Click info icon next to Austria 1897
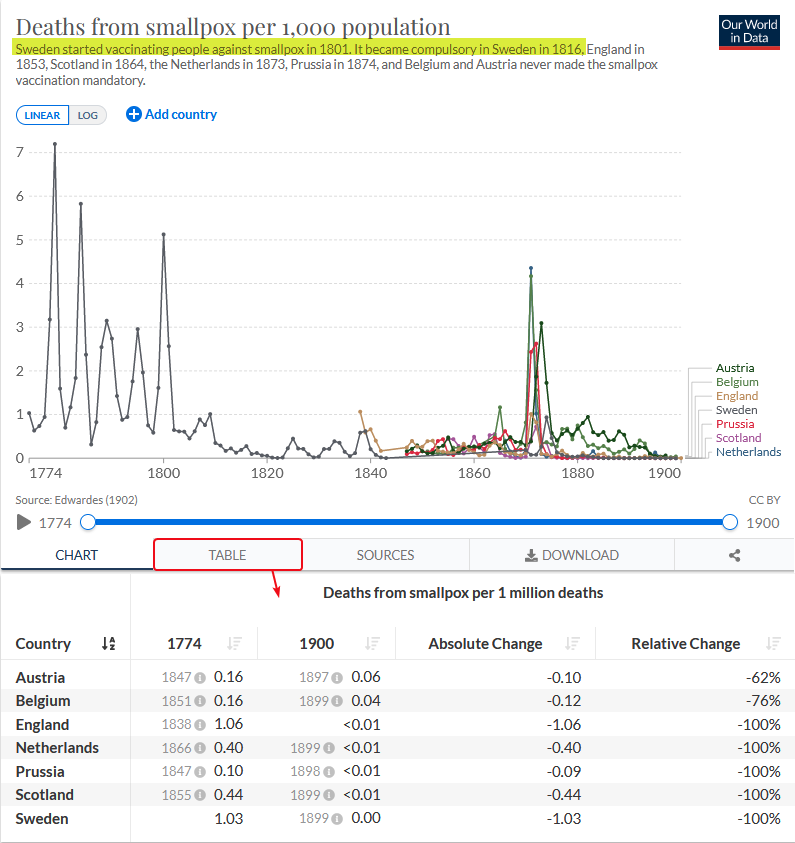This screenshot has width=795, height=843. click(x=337, y=678)
